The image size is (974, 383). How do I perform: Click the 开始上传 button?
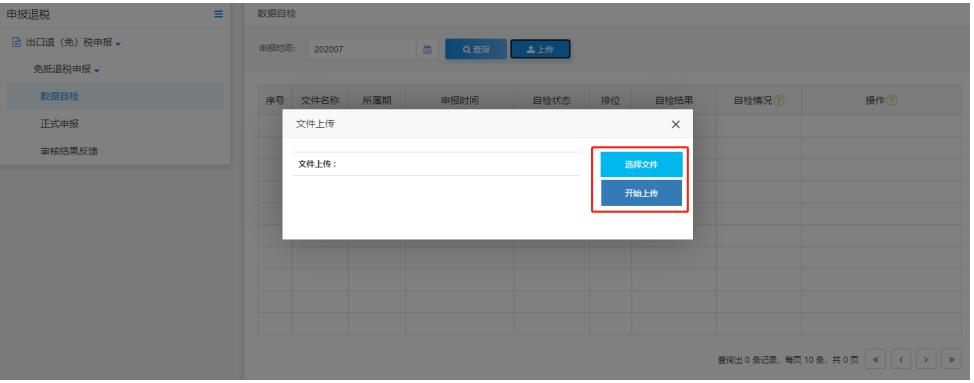641,193
